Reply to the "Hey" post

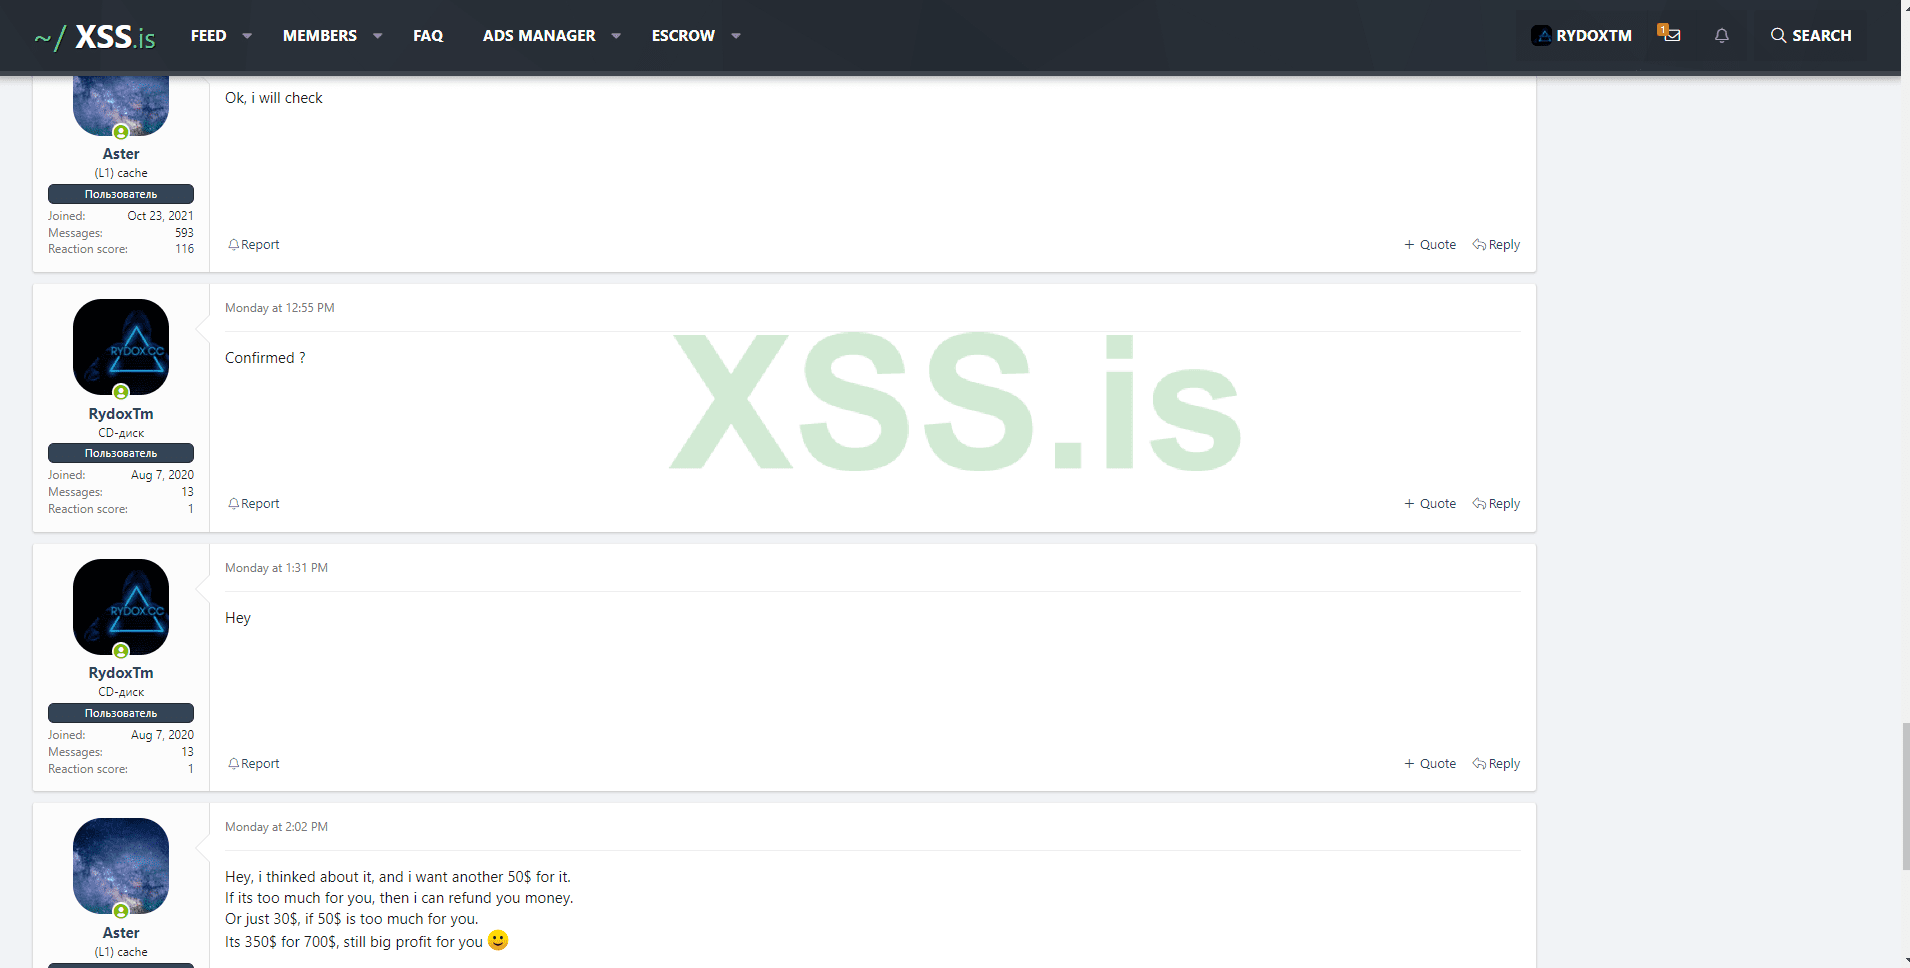[1496, 764]
